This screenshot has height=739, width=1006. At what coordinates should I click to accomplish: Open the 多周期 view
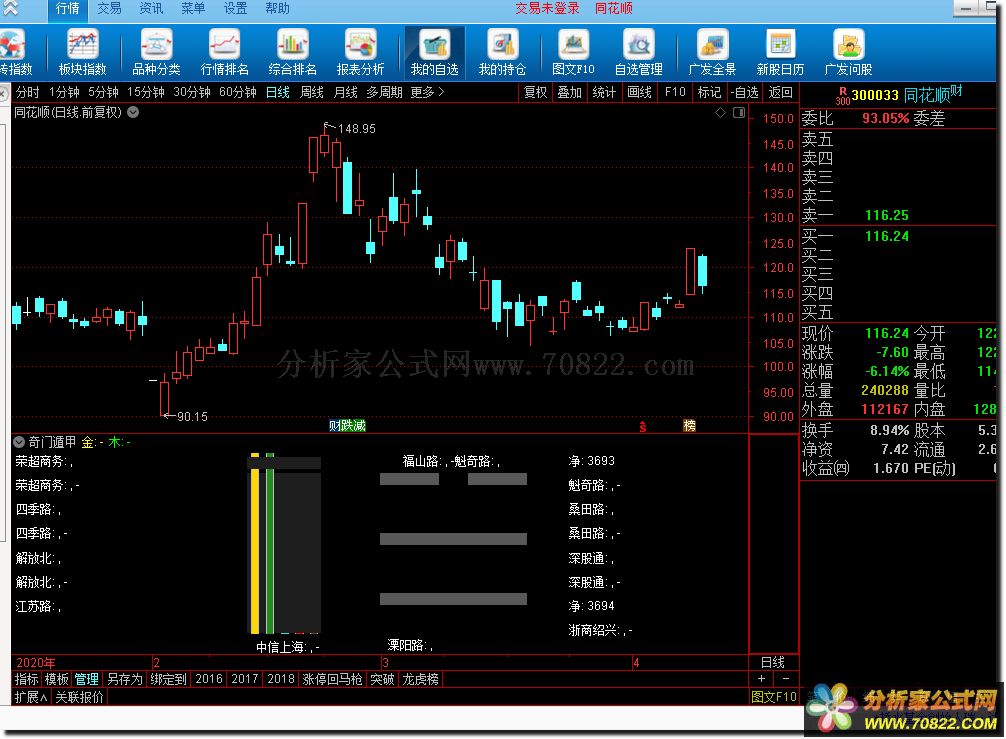click(x=384, y=92)
